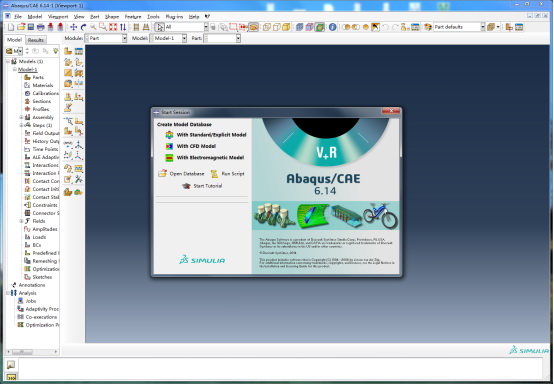Click the Auto-Fit View icon
The width and height of the screenshot is (554, 384).
(x=113, y=27)
